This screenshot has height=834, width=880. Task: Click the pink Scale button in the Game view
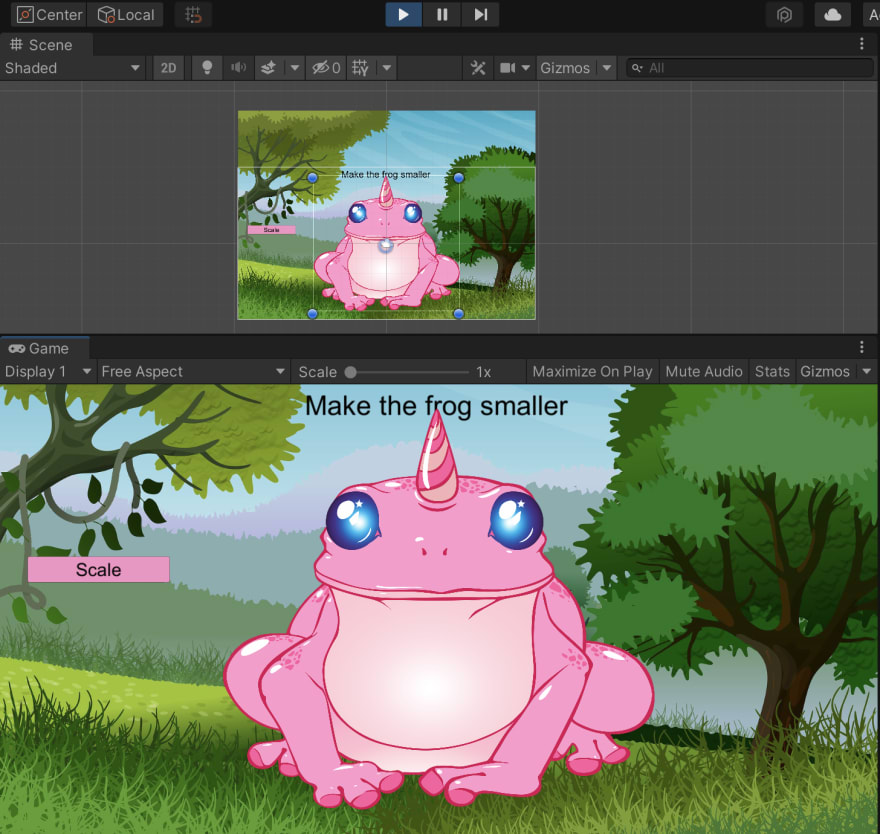click(99, 570)
